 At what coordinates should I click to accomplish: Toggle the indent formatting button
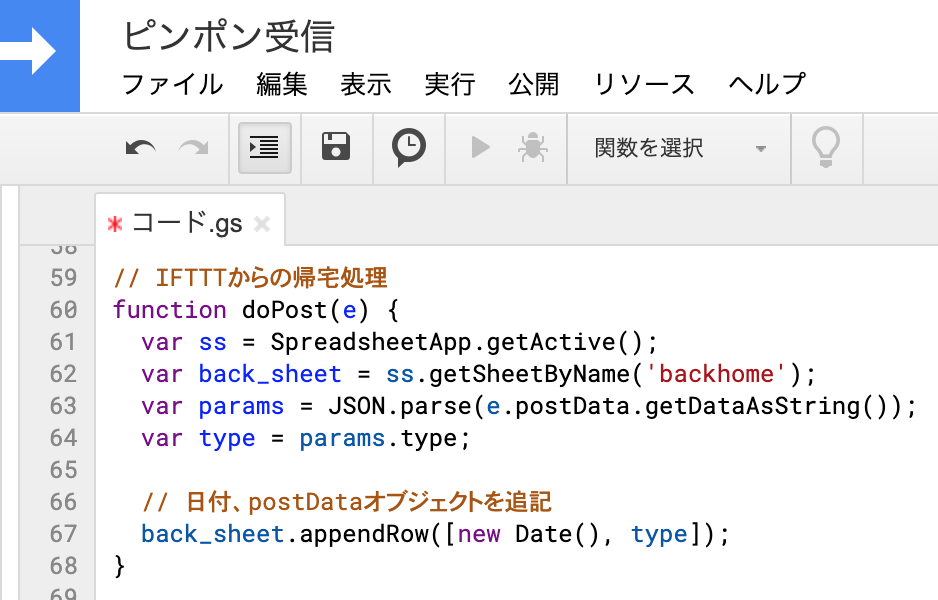pyautogui.click(x=264, y=148)
